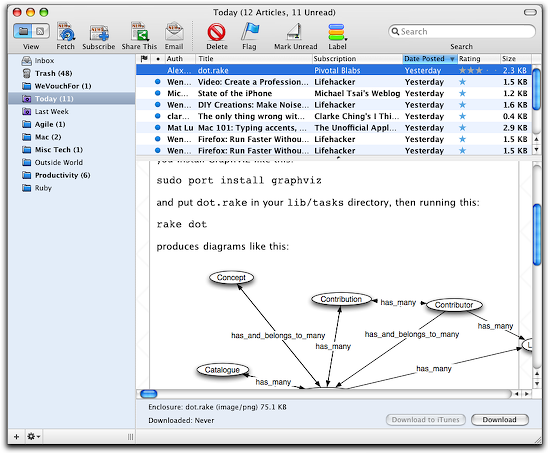
Task: Click the sidebar resize grip handle
Action: 130,437
